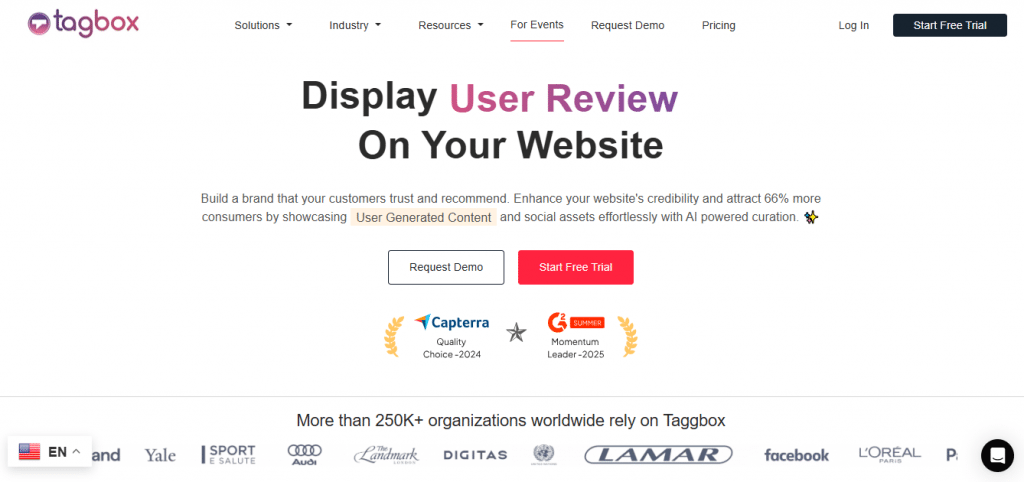
Task: Click the Capterra Quality Choice badge
Action: [451, 336]
